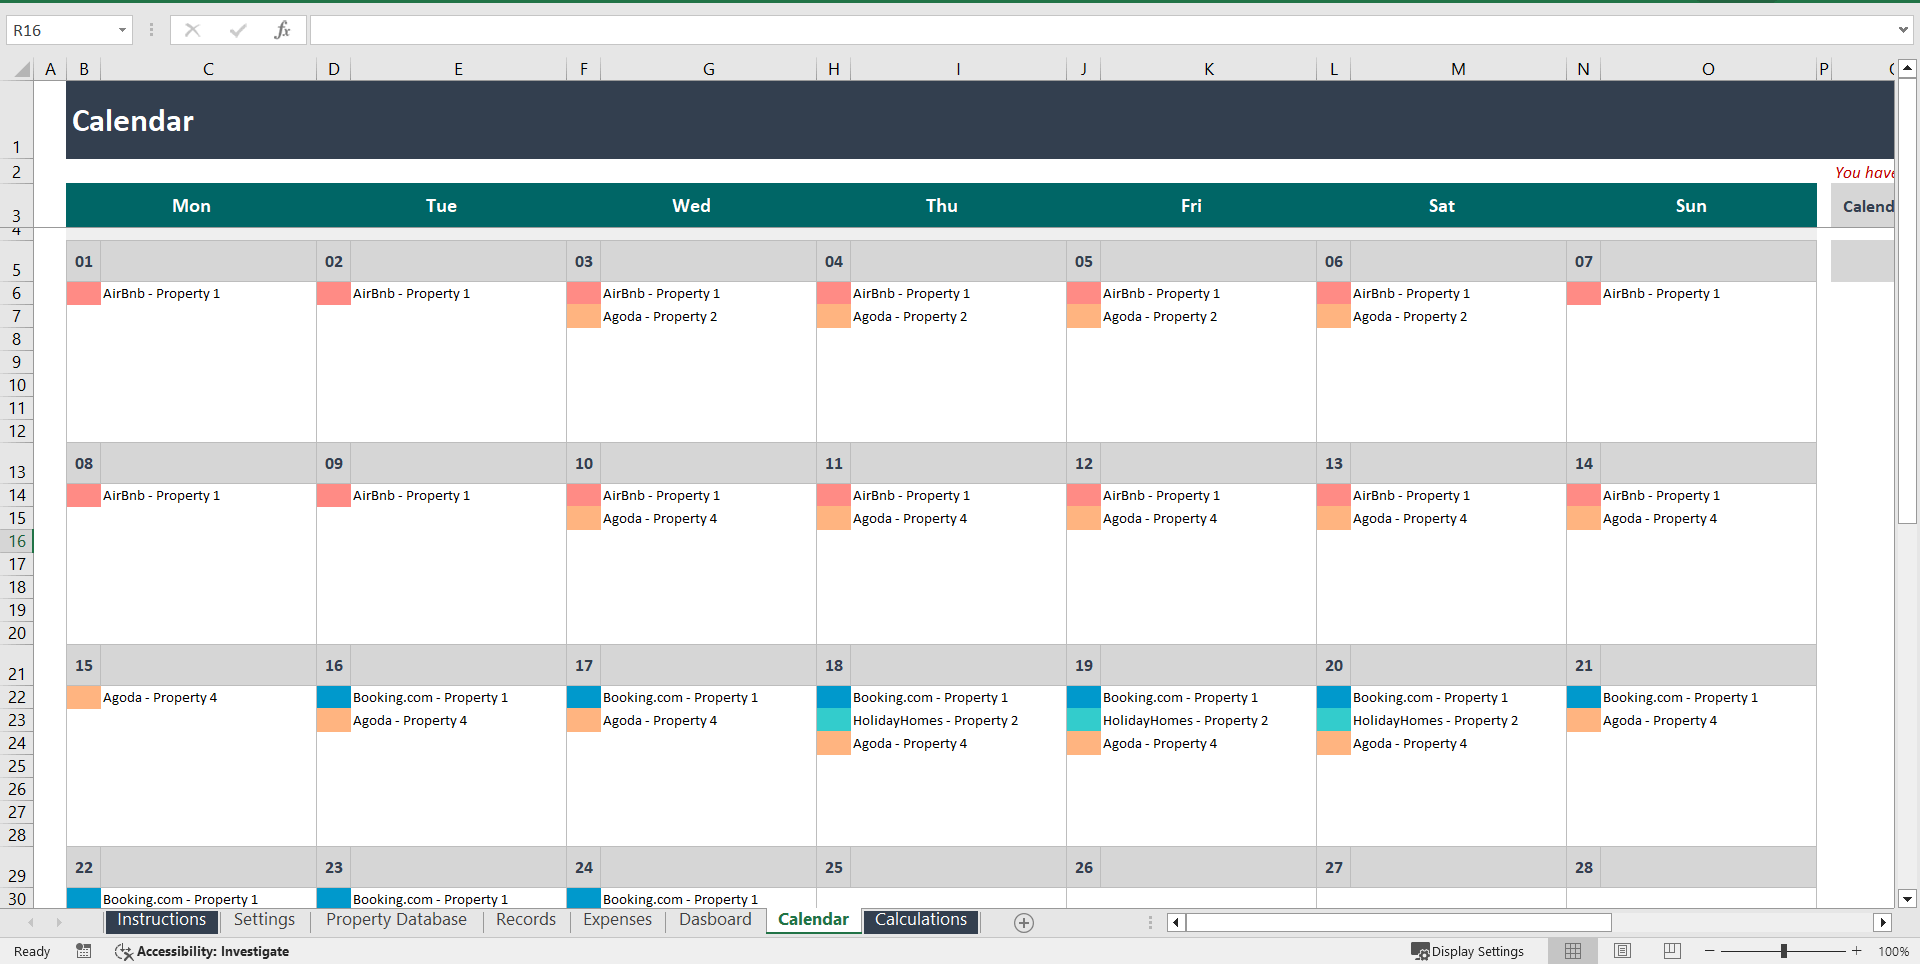Add a new sheet with plus icon

pos(1023,922)
